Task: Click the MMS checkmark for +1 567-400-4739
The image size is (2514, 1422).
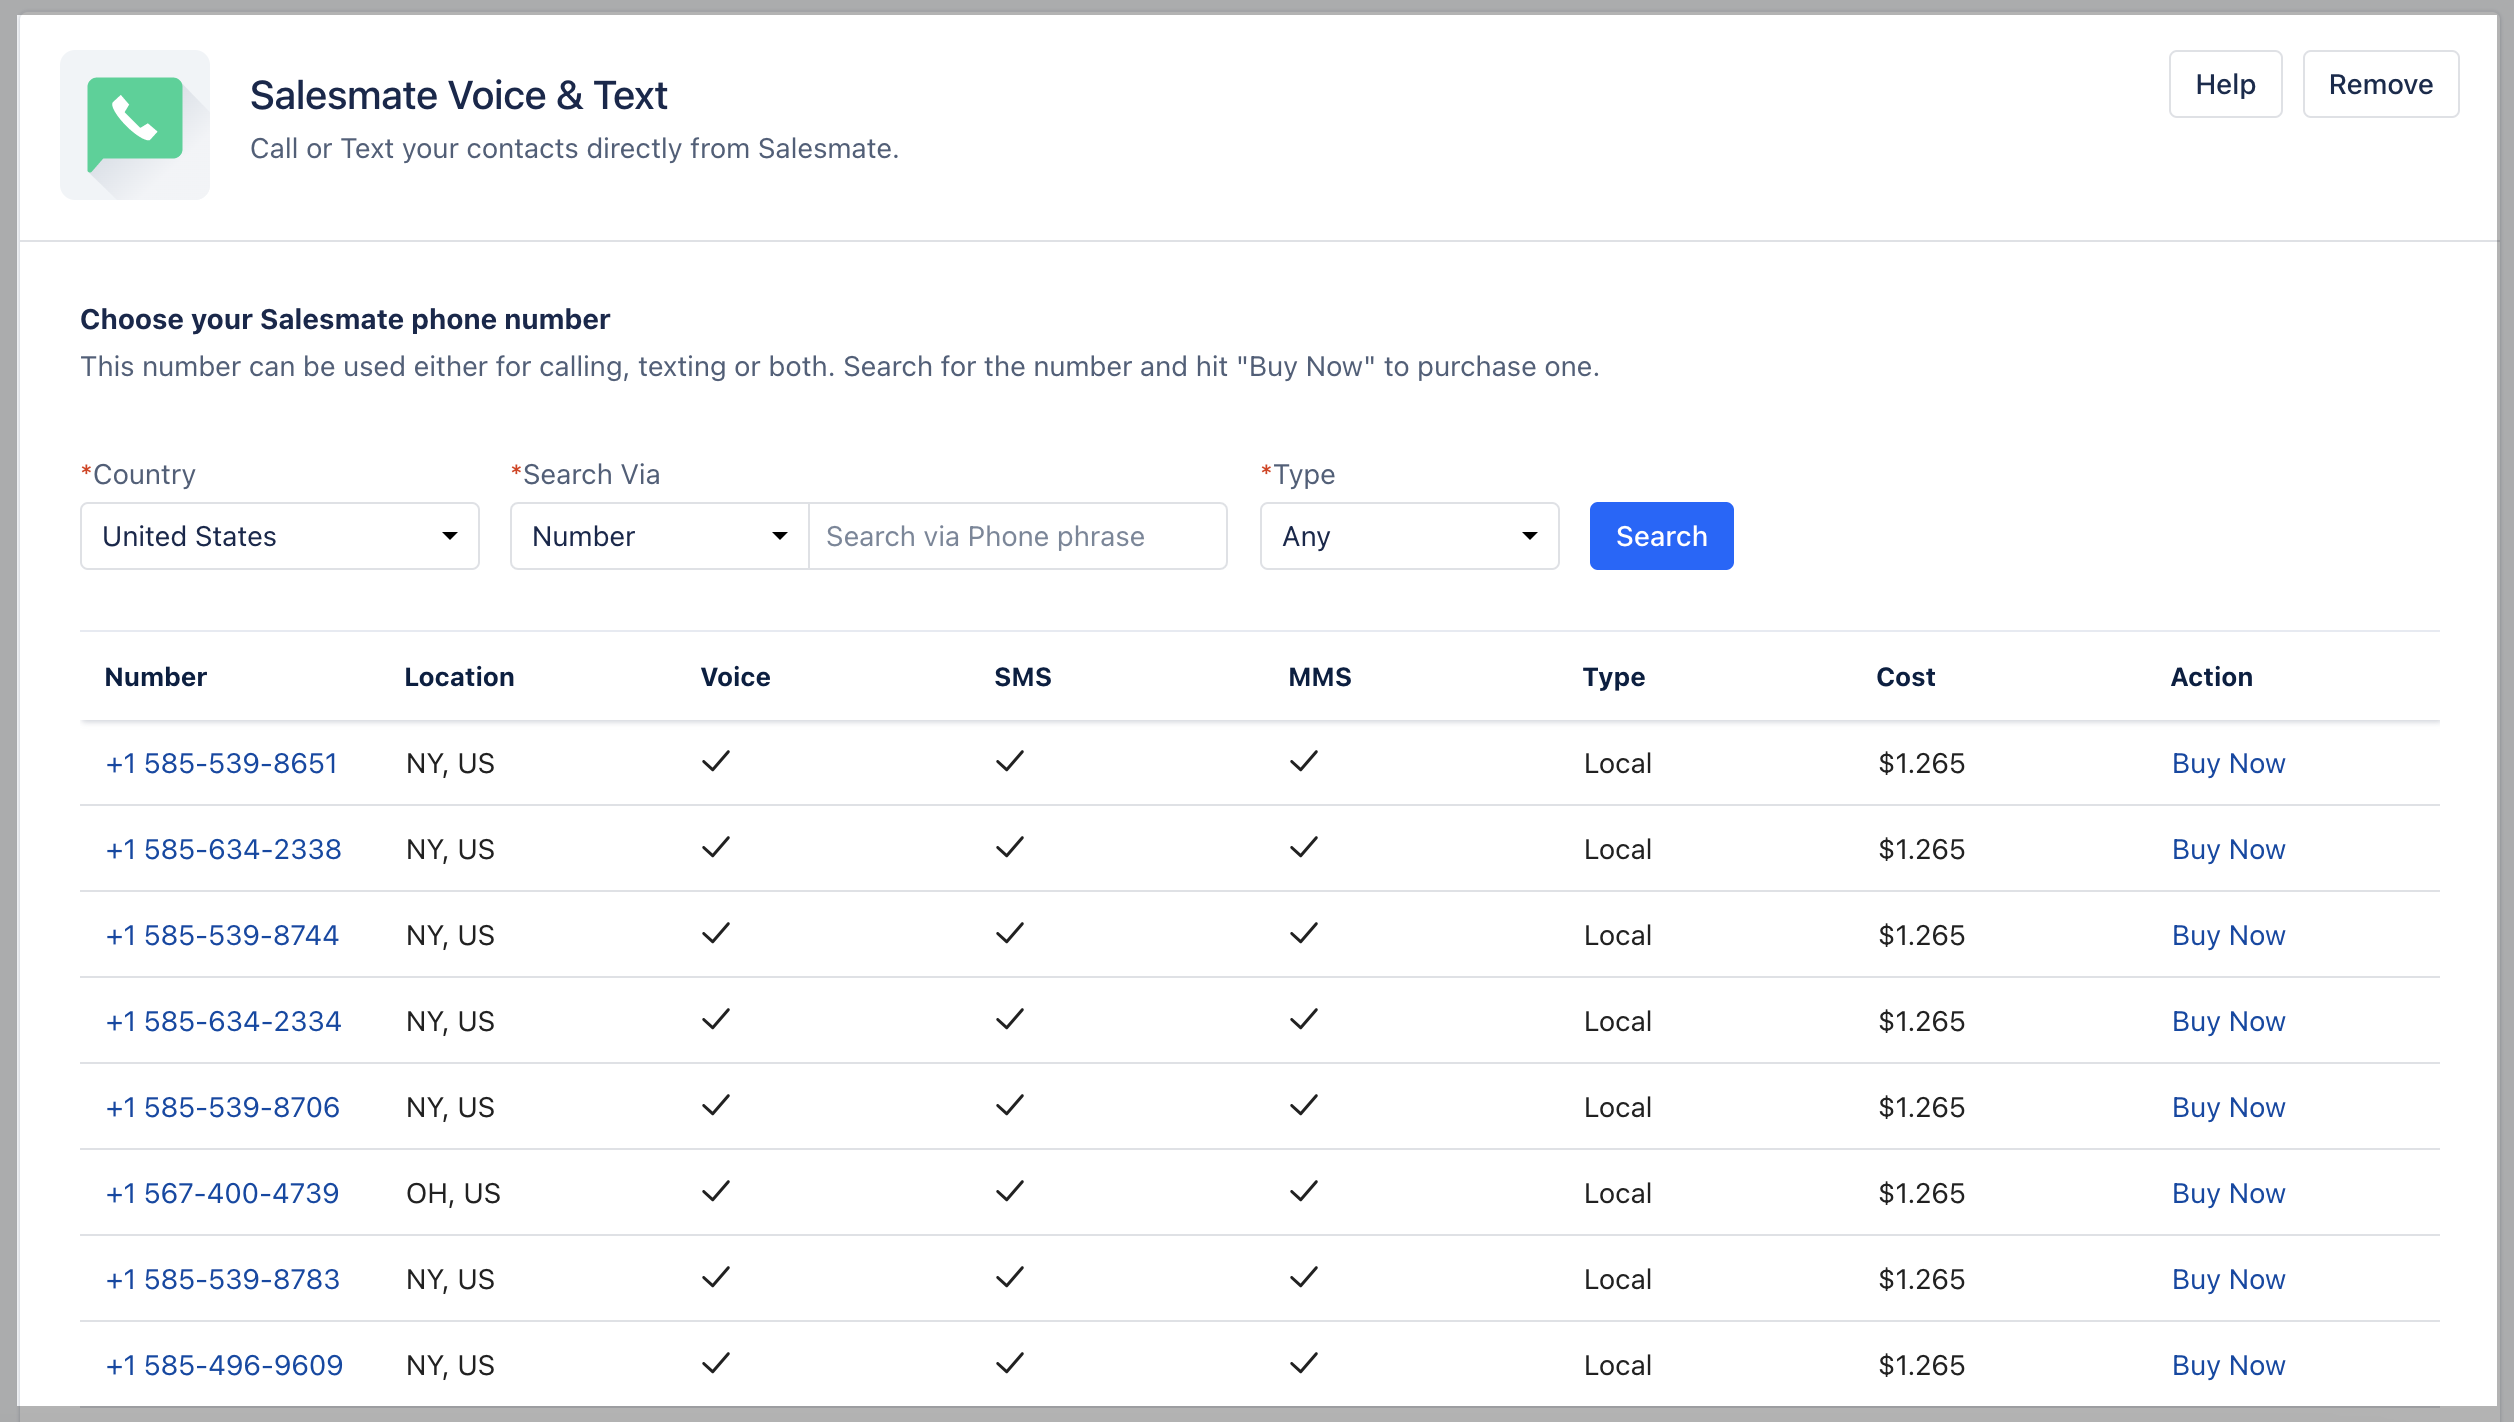Action: point(1303,1192)
